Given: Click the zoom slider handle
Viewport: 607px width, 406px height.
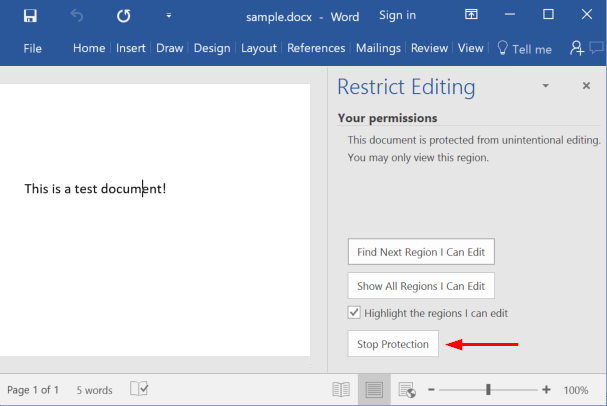Looking at the screenshot, I should coord(488,389).
